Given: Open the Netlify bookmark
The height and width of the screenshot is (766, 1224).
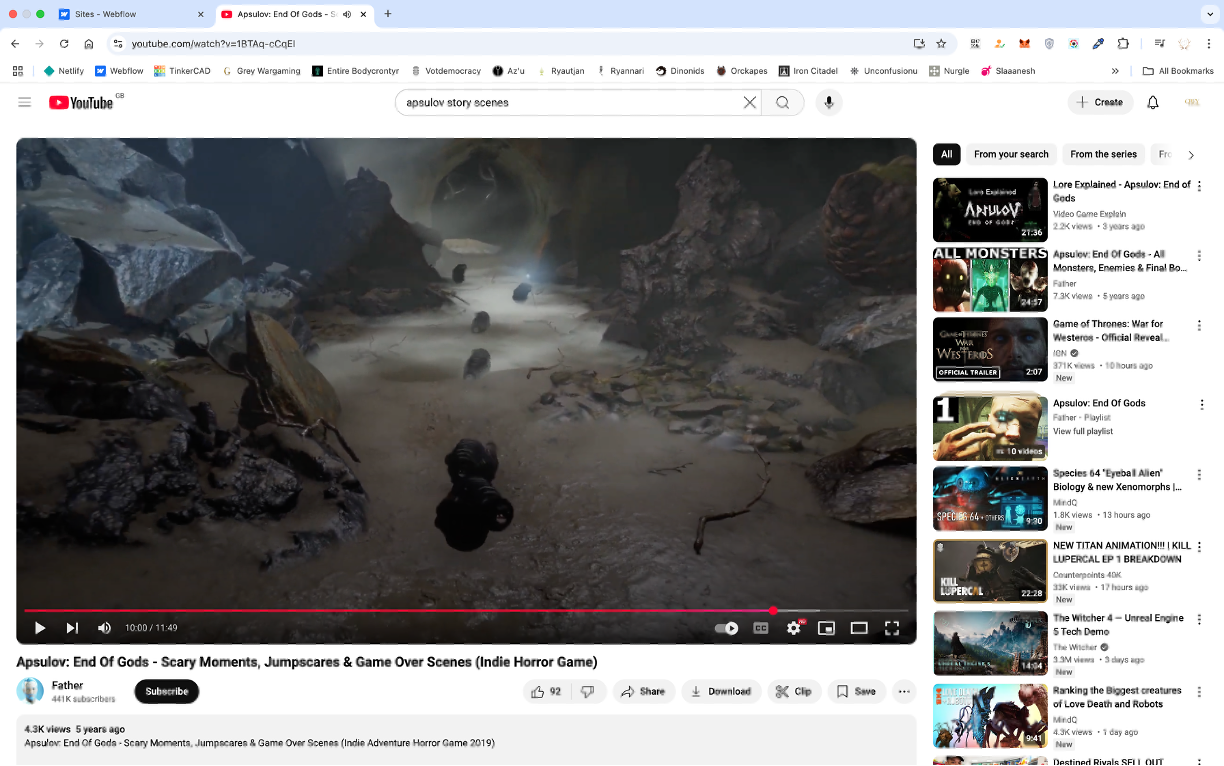Looking at the screenshot, I should point(64,71).
